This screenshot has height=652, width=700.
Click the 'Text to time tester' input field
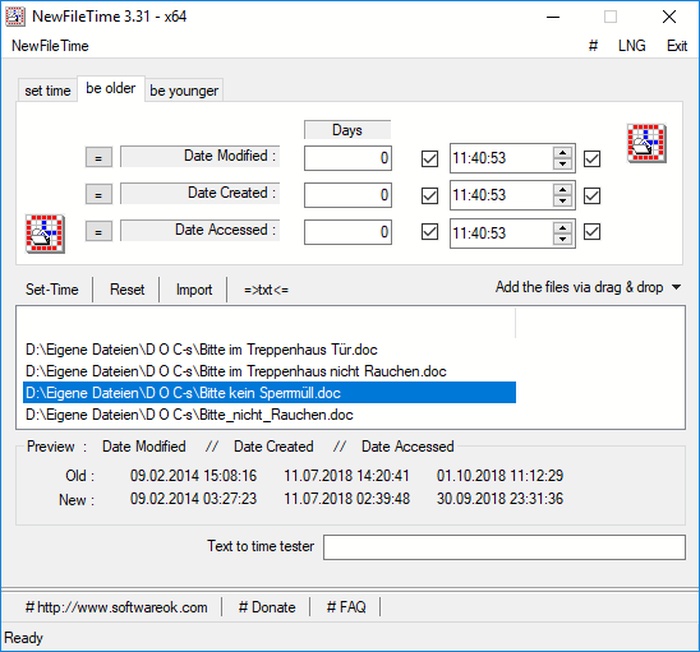tap(504, 547)
